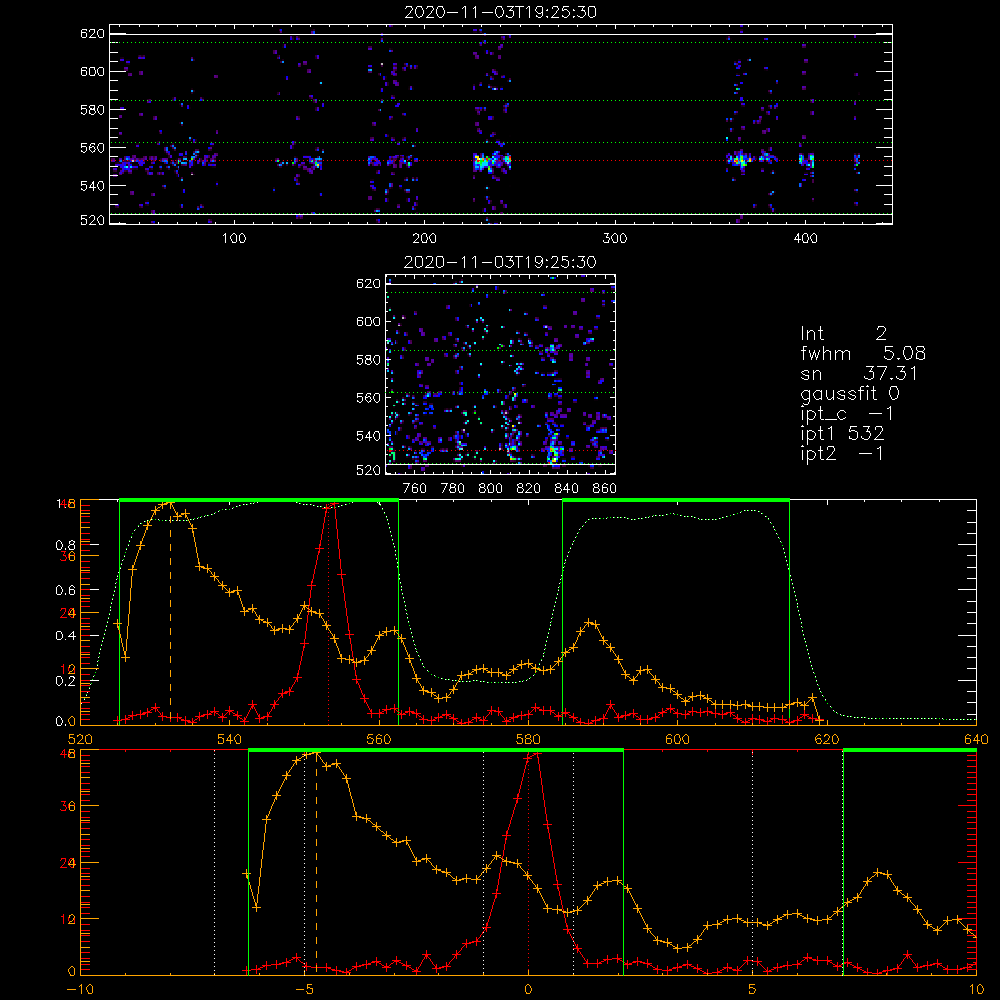Click the -10 x-axis label of the bottom plot

click(80, 989)
